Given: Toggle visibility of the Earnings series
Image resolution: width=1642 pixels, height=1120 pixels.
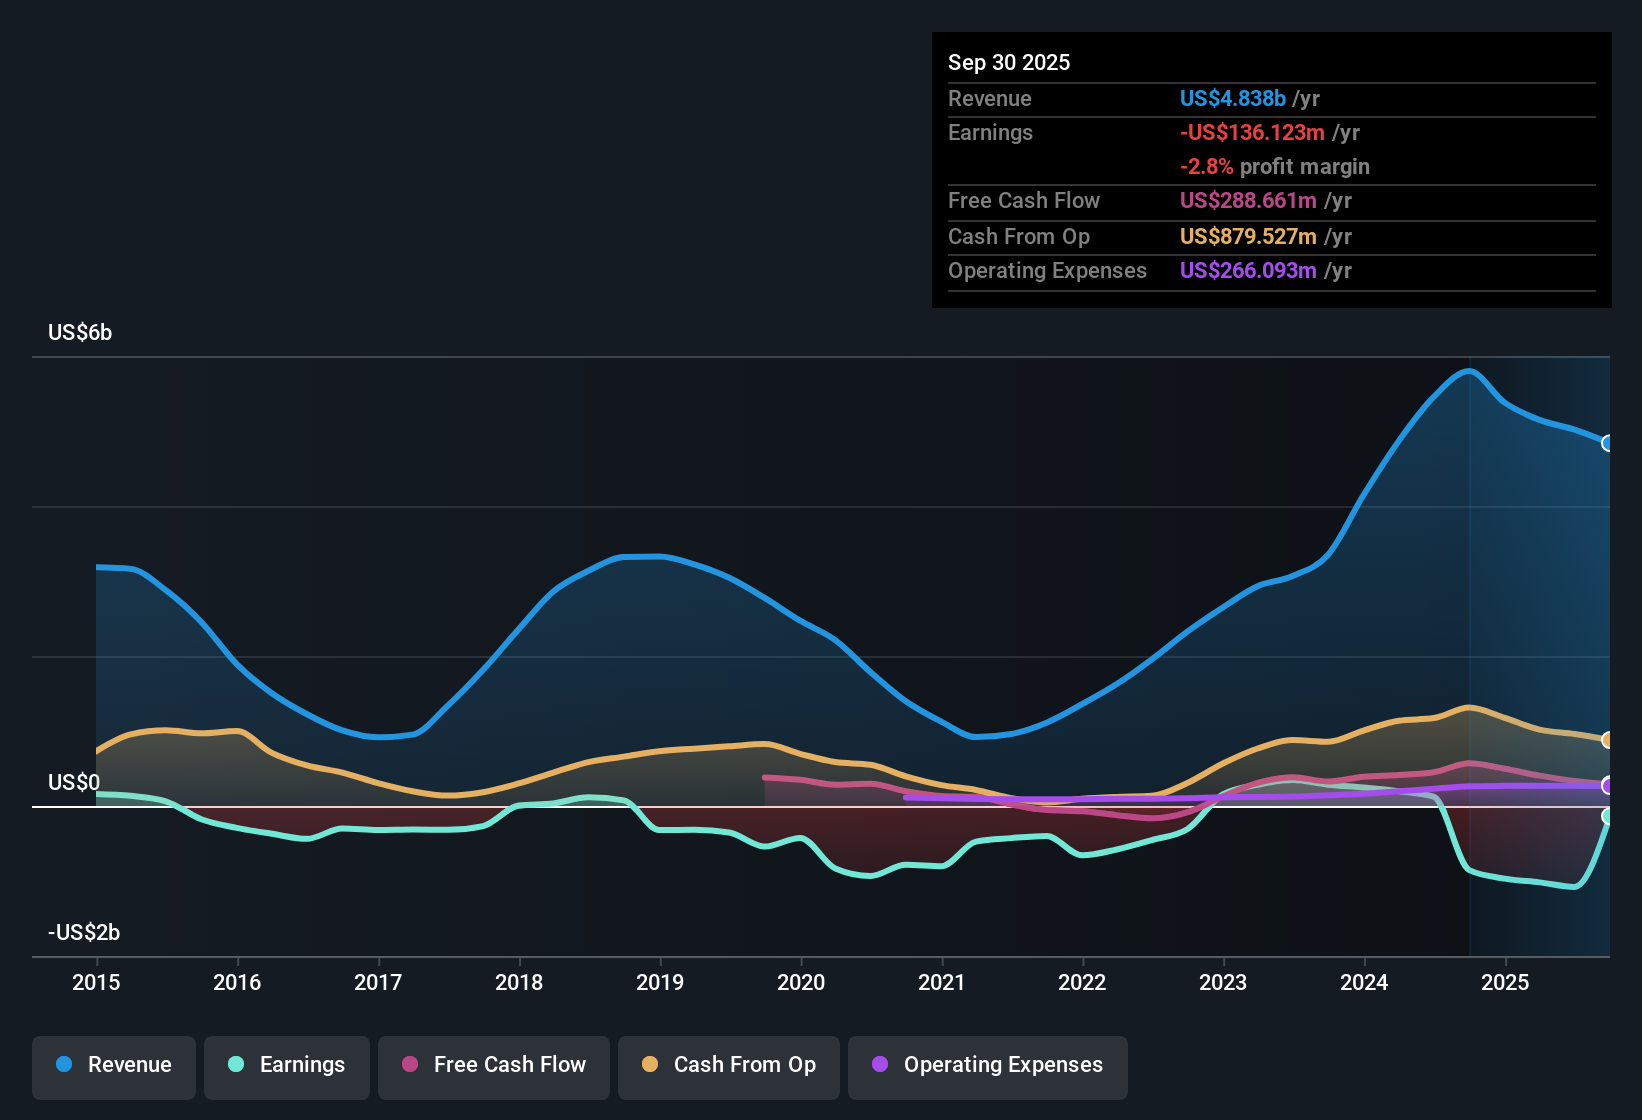Looking at the screenshot, I should 287,1065.
